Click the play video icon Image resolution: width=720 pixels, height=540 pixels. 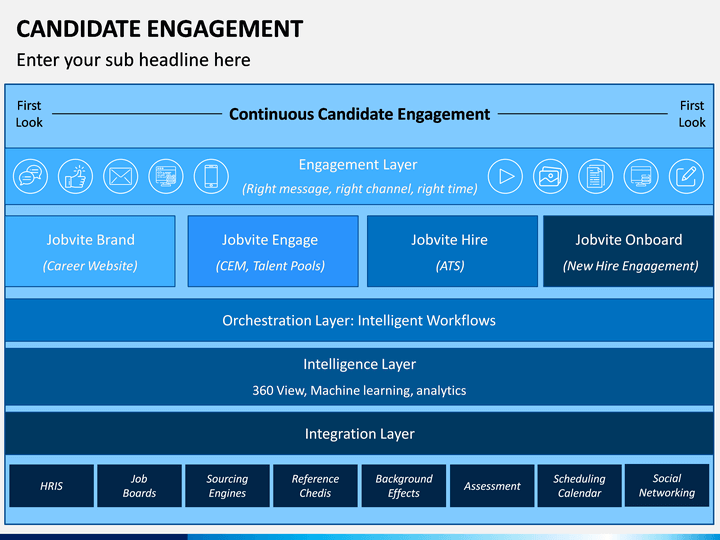point(505,176)
